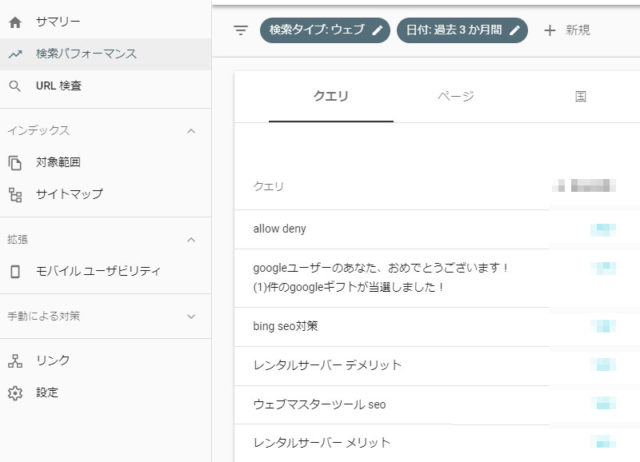Click the network icon beside リンク
640x462 pixels.
15,361
